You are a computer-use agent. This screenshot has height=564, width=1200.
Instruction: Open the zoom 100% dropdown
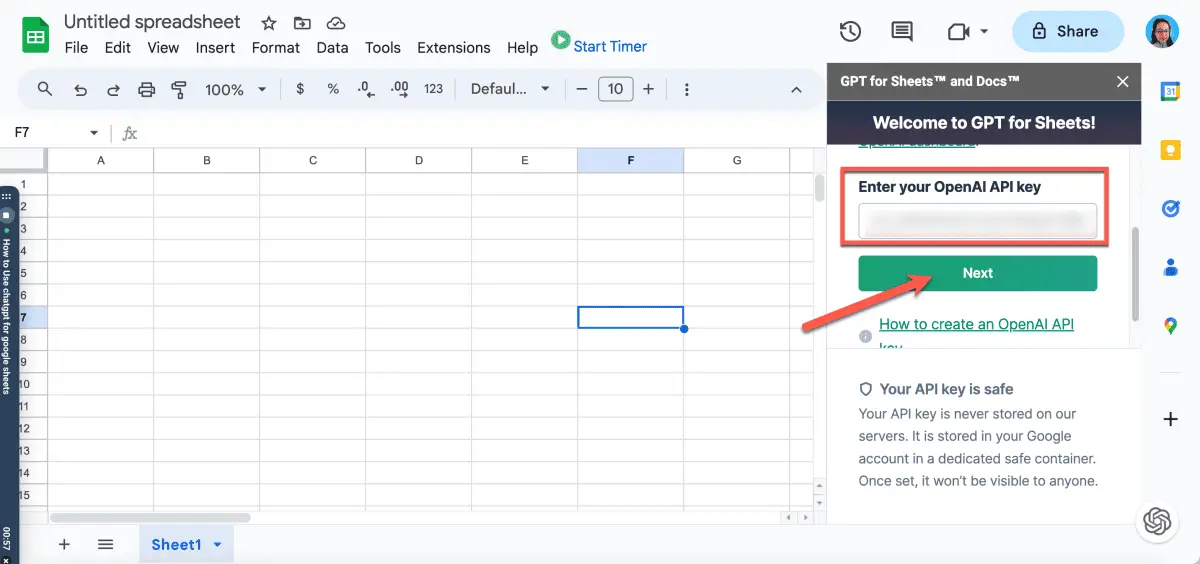(236, 89)
